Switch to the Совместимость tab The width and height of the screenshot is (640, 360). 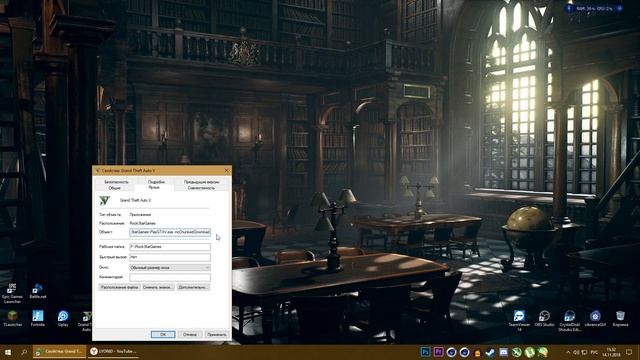(201, 188)
